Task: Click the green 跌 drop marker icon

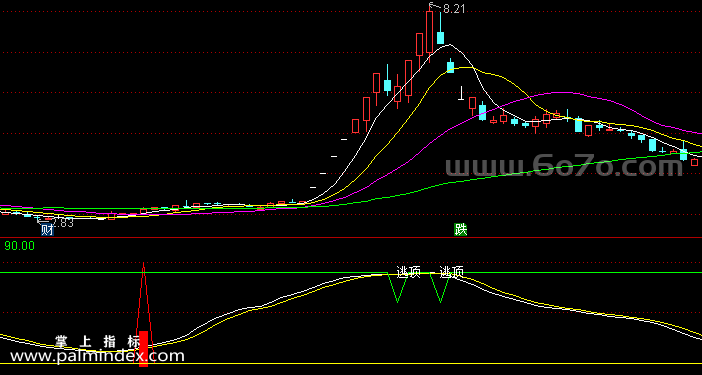Action: (x=461, y=230)
